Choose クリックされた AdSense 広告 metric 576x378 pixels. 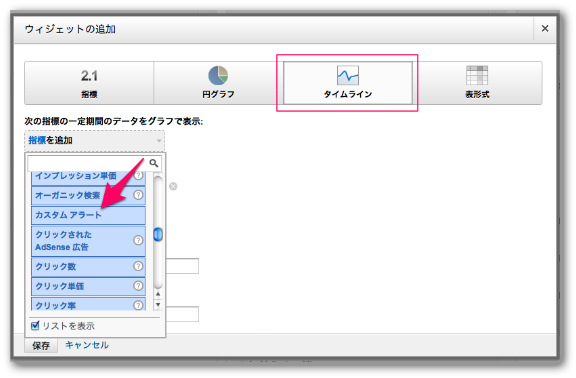89,241
